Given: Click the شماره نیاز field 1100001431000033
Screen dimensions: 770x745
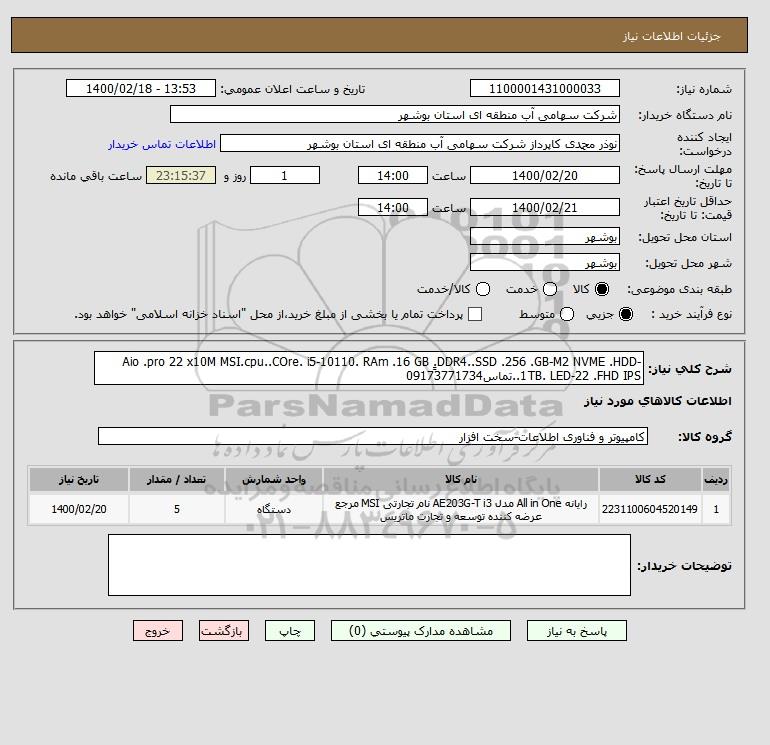Looking at the screenshot, I should point(545,88).
